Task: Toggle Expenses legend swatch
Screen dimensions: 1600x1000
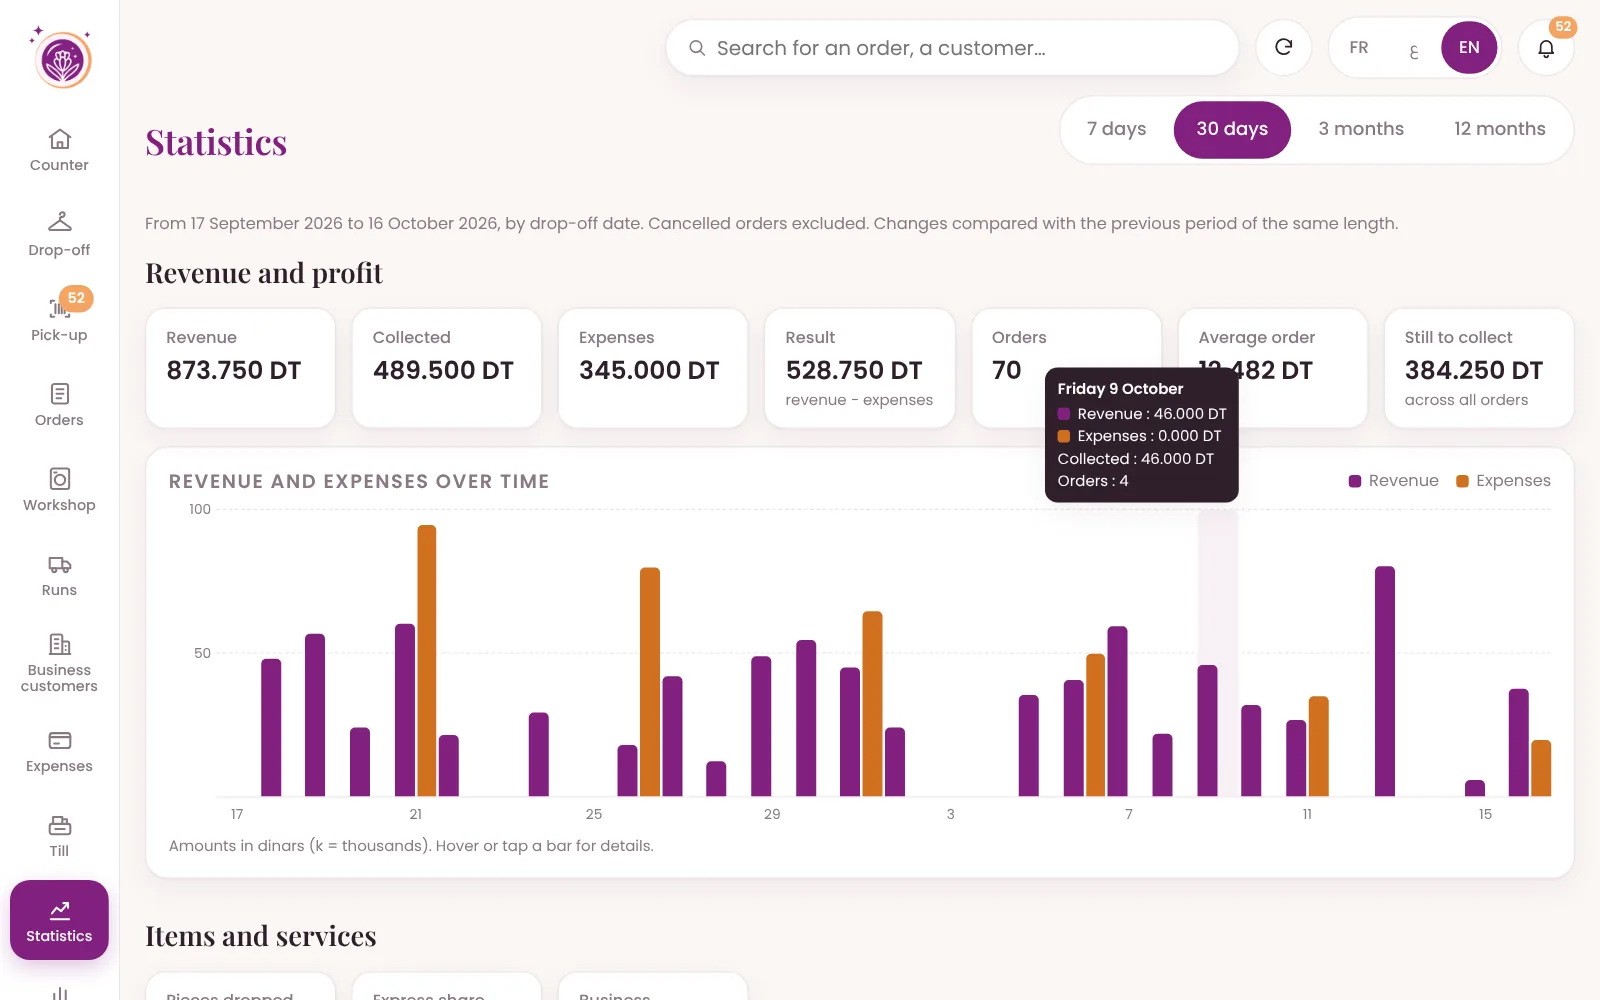Action: click(x=1462, y=481)
